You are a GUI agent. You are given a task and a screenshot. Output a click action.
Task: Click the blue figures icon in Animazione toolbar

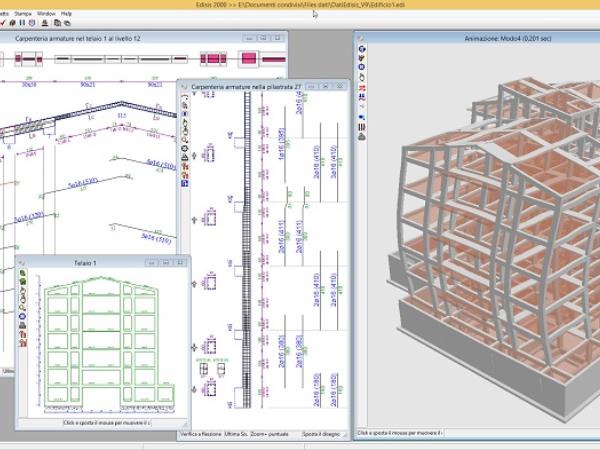[x=362, y=97]
